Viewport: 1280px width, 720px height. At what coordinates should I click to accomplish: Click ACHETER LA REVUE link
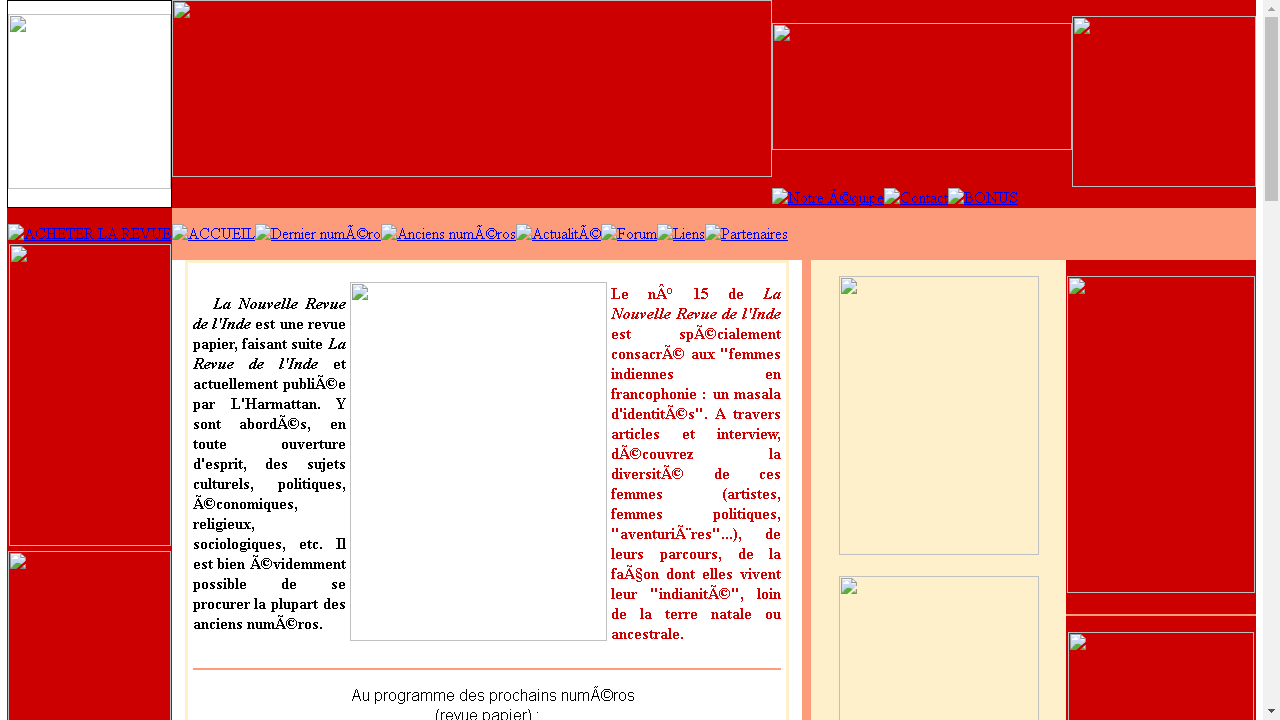point(89,234)
